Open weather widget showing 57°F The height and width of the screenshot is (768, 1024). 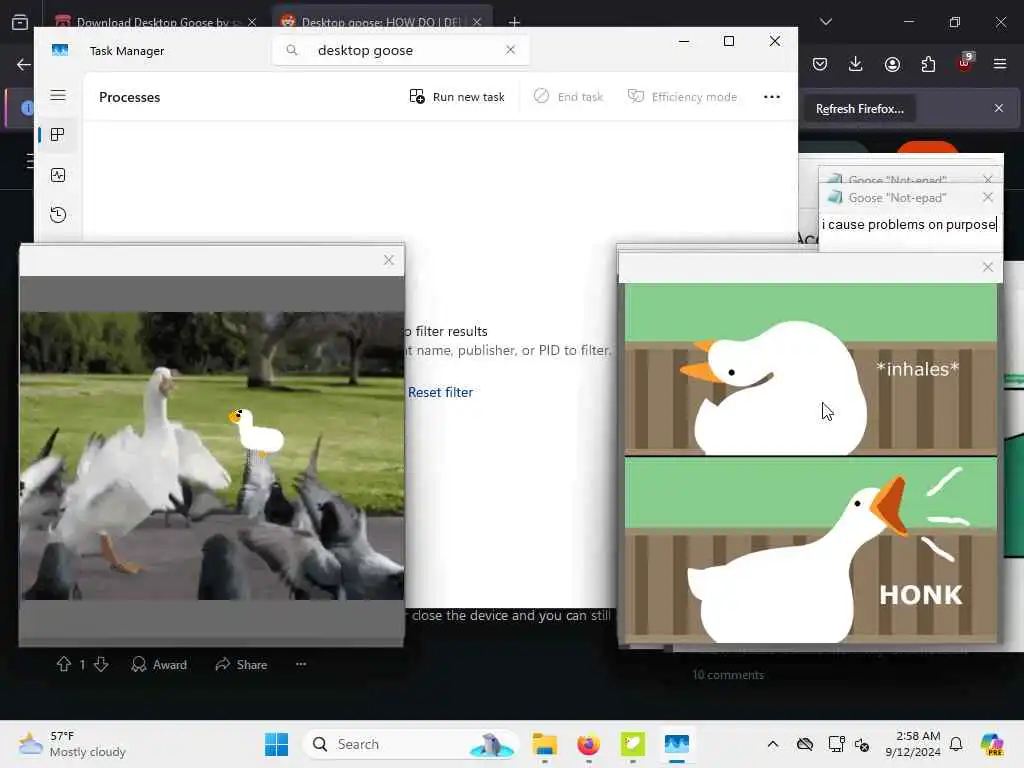click(72, 744)
